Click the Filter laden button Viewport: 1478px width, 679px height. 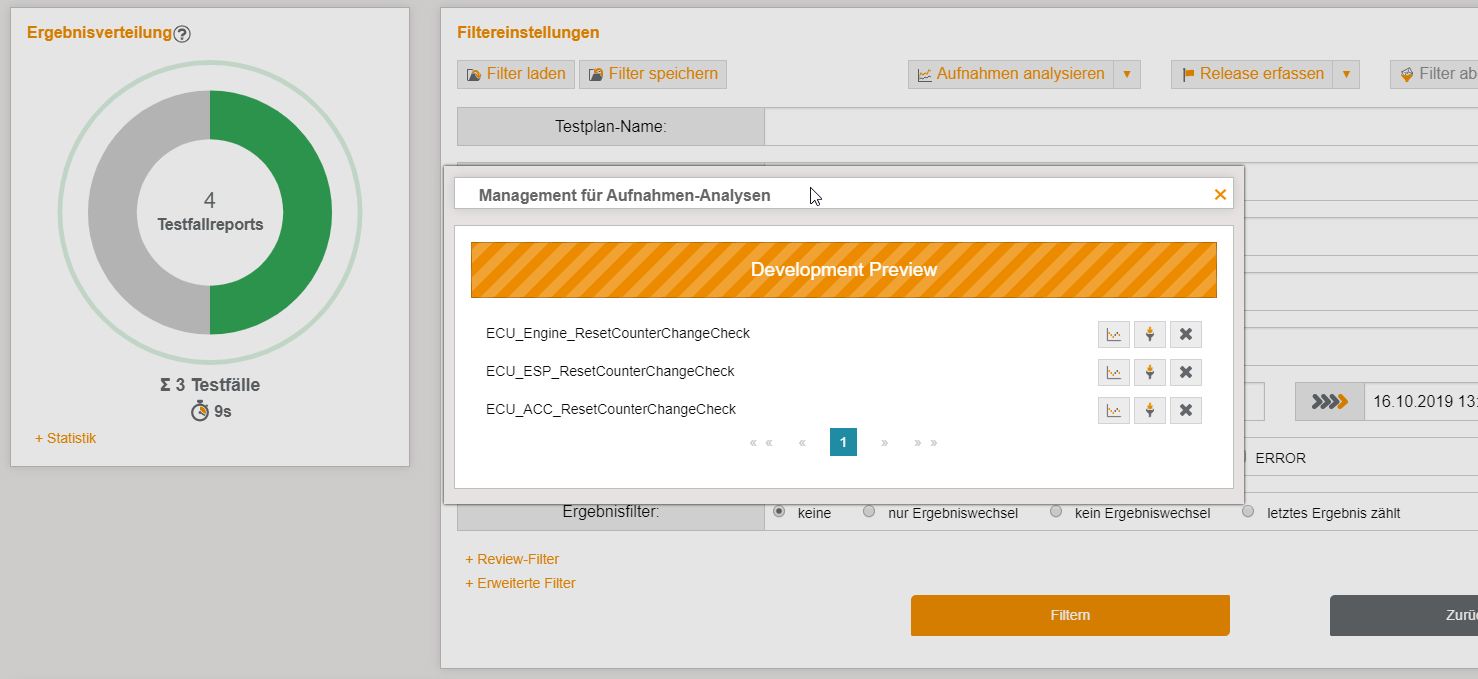click(x=515, y=73)
